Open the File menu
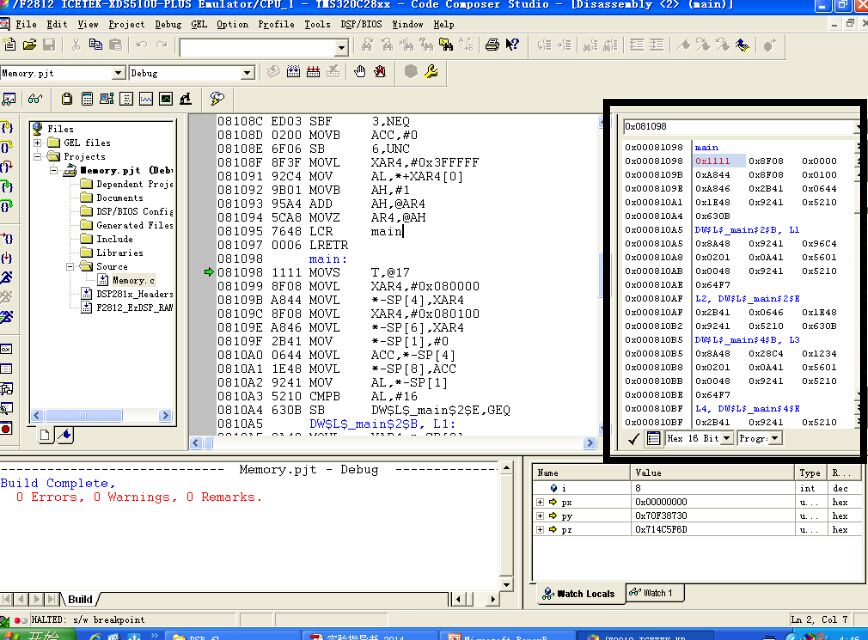 coord(25,24)
